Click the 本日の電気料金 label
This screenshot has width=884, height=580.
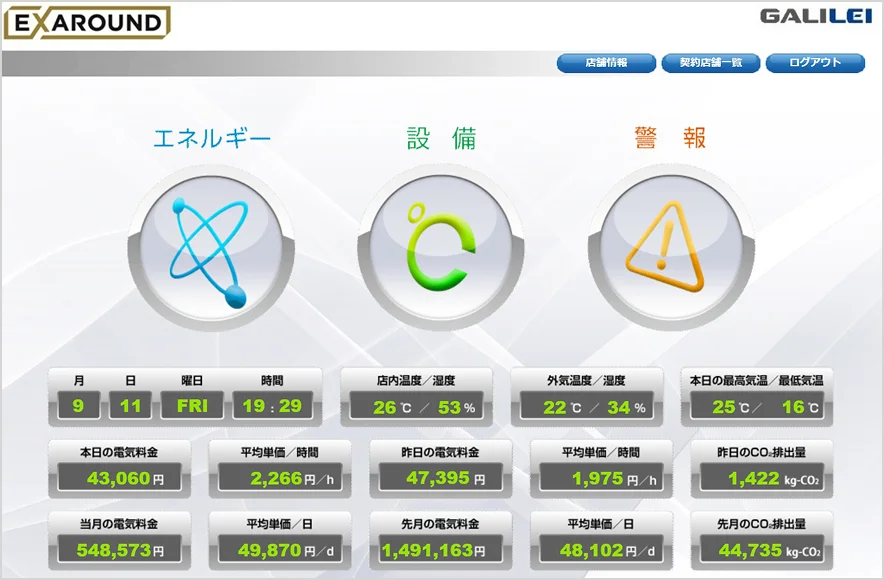click(x=119, y=452)
